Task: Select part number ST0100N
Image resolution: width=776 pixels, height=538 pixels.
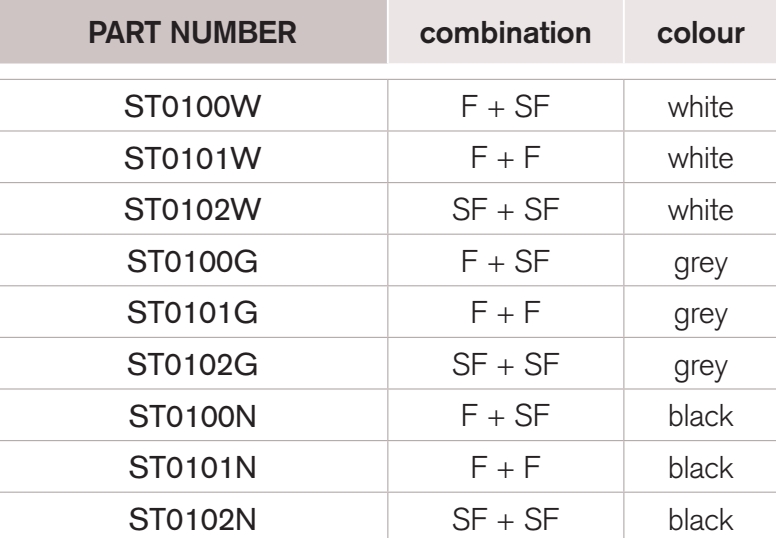Action: click(x=193, y=416)
